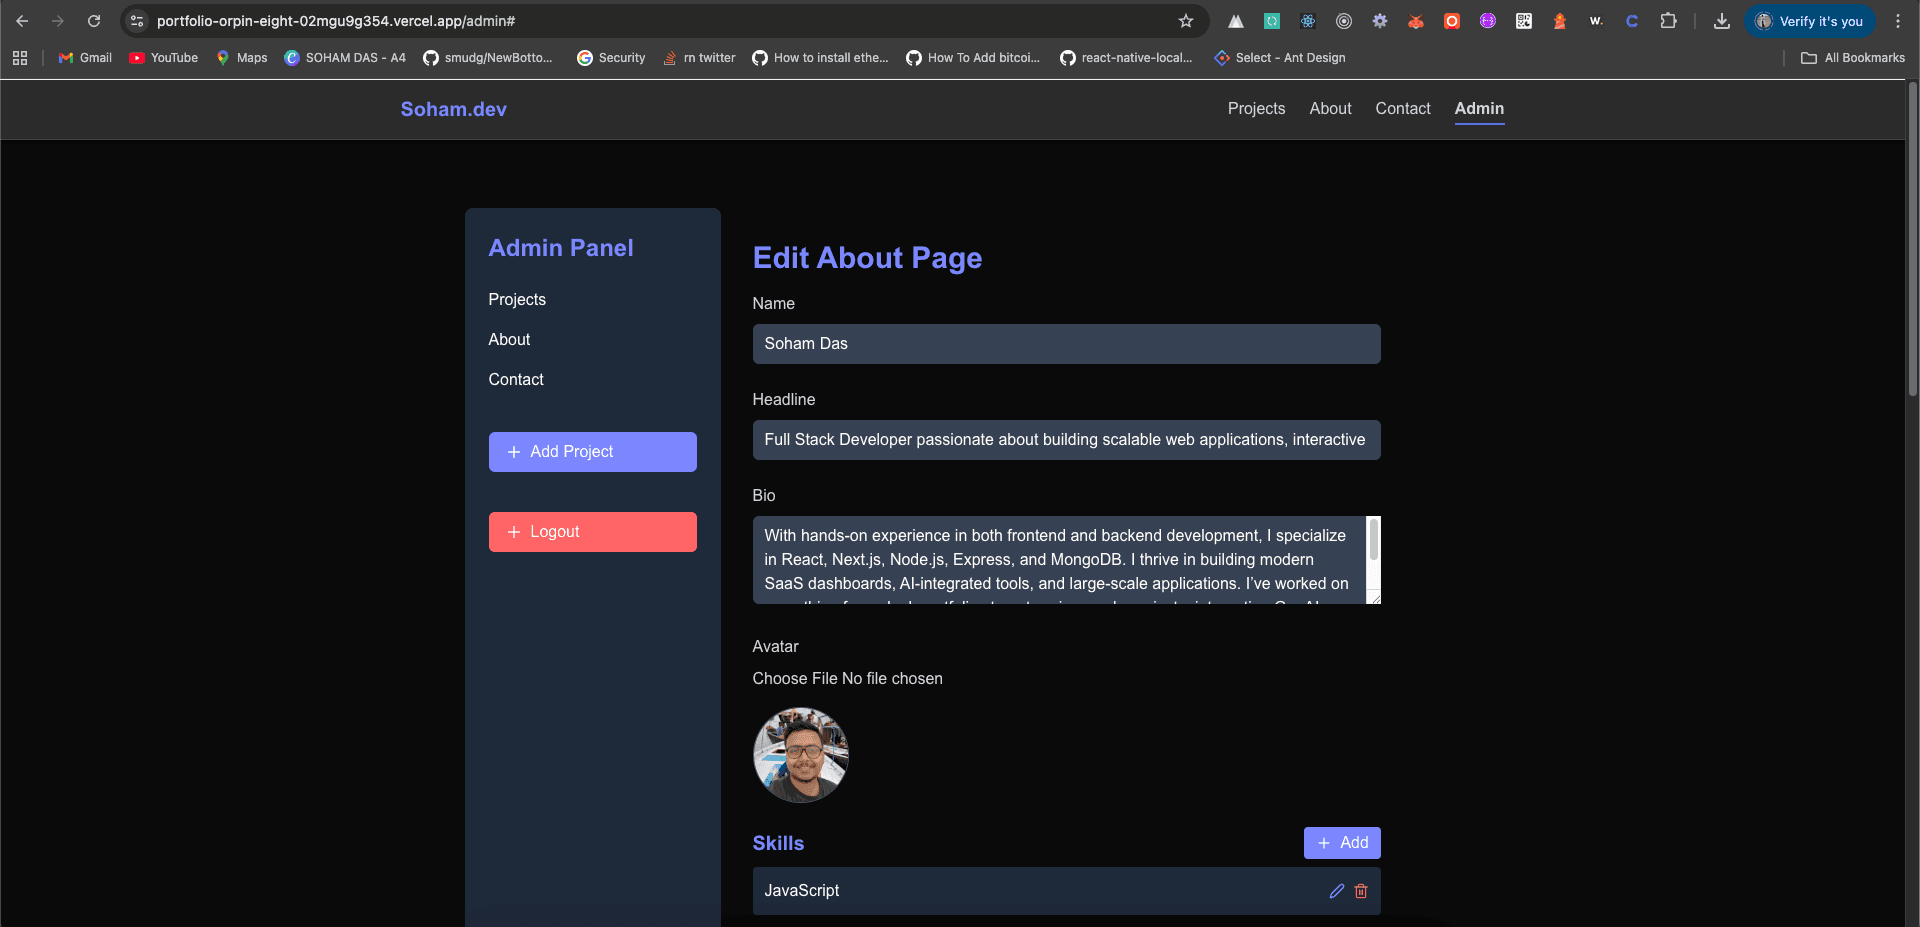Focus the Headline text field

click(1067, 440)
